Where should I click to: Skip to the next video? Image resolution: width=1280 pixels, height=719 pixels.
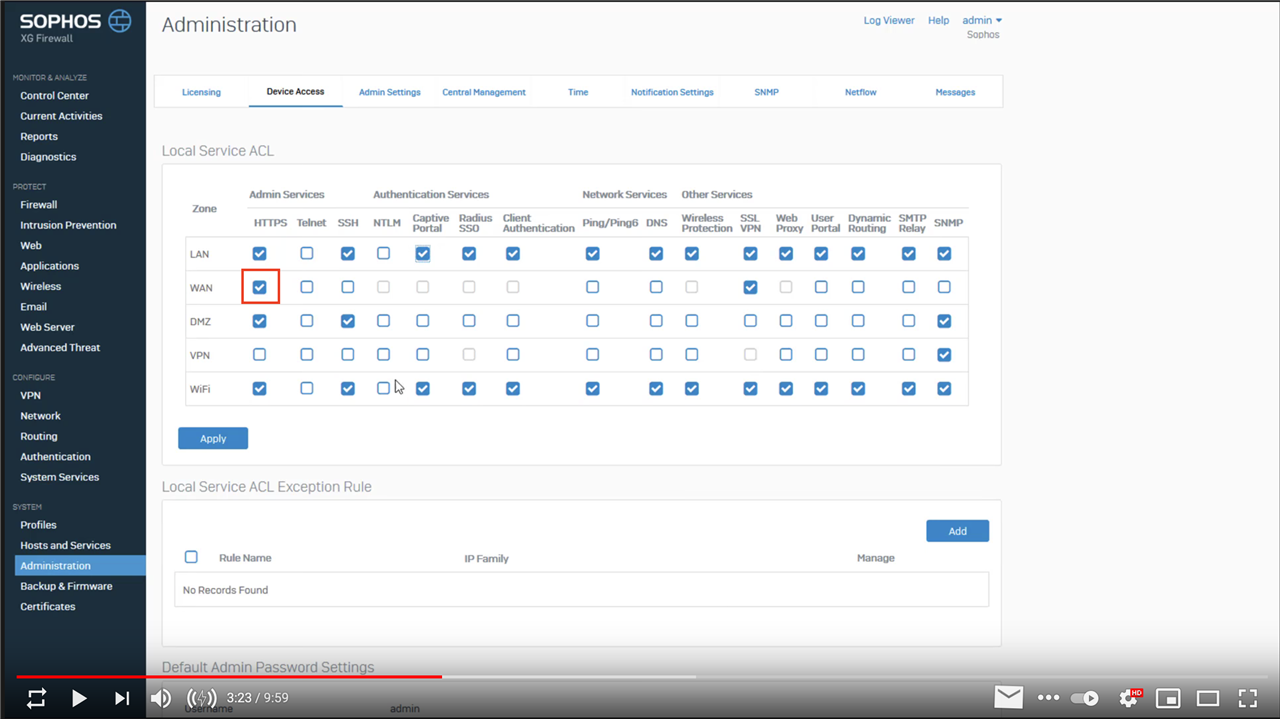coord(121,698)
